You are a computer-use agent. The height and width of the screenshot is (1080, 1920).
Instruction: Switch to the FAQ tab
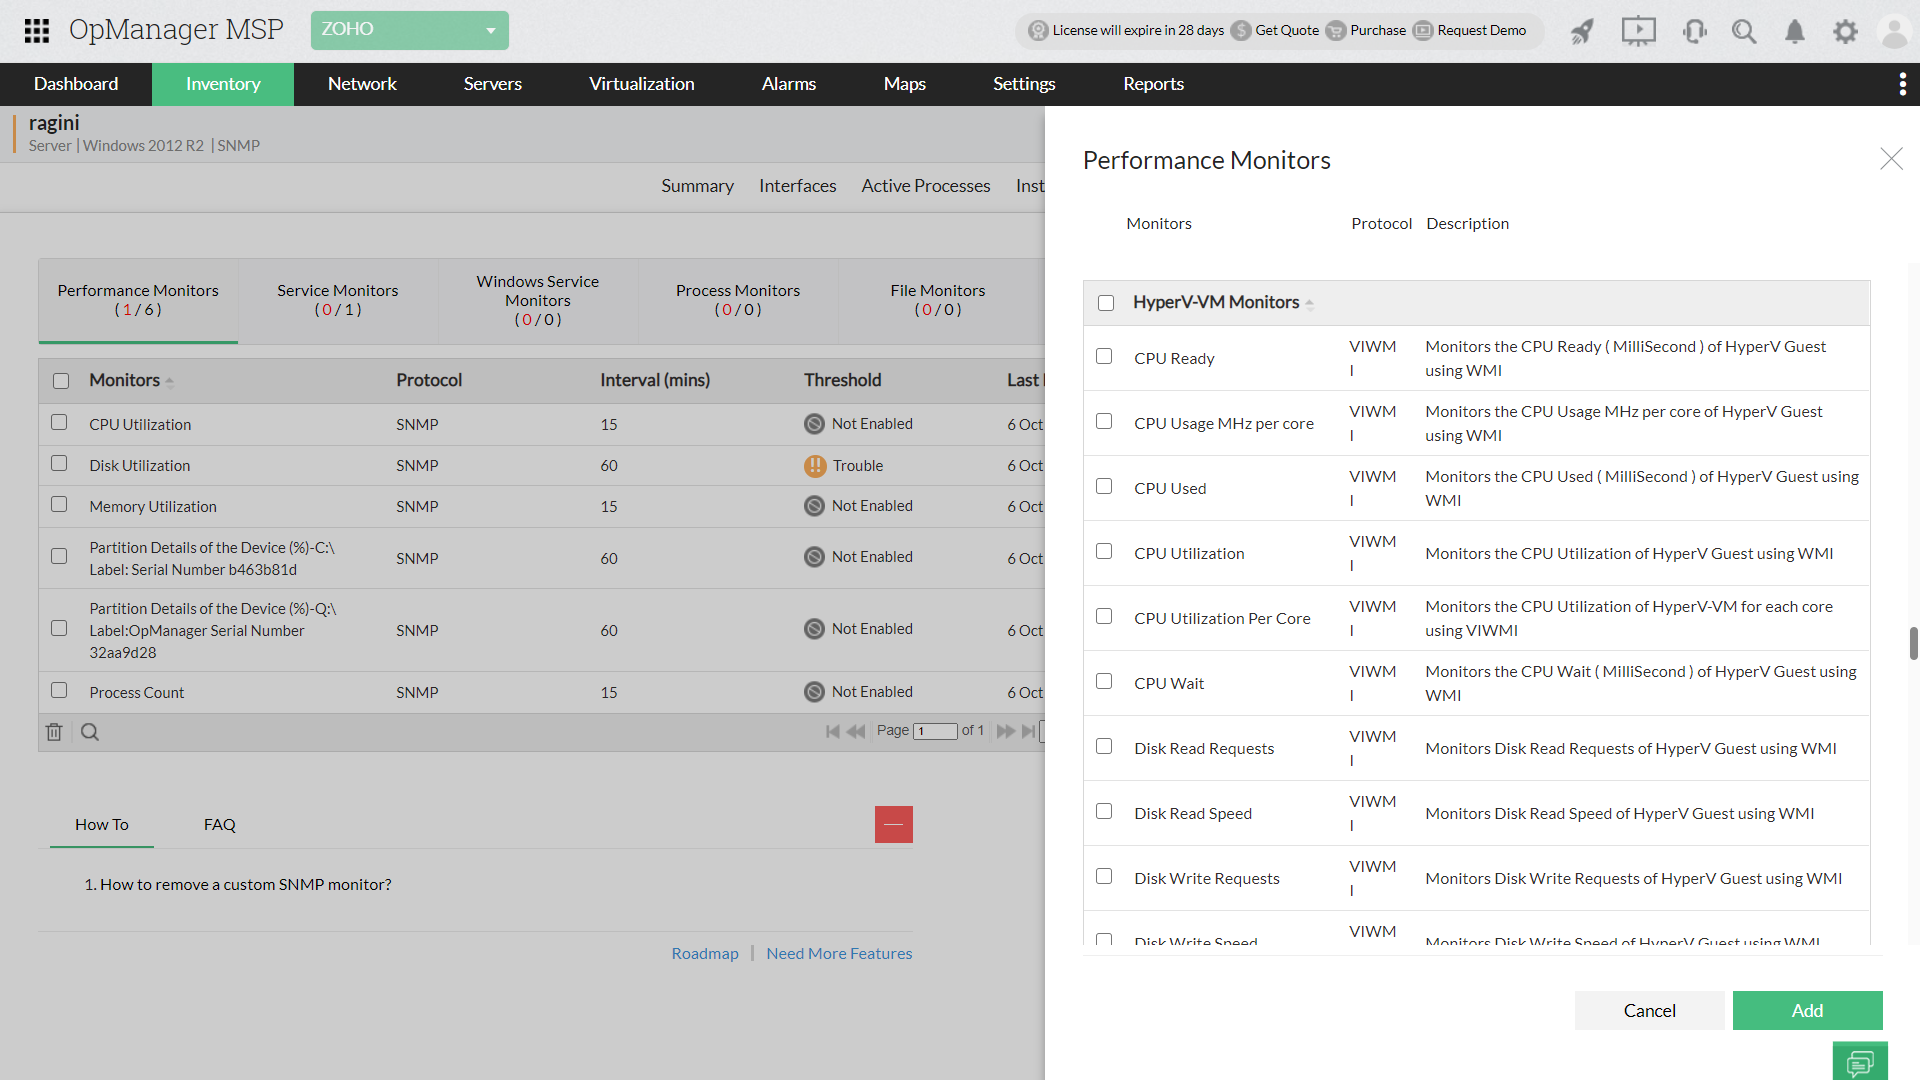tap(219, 824)
